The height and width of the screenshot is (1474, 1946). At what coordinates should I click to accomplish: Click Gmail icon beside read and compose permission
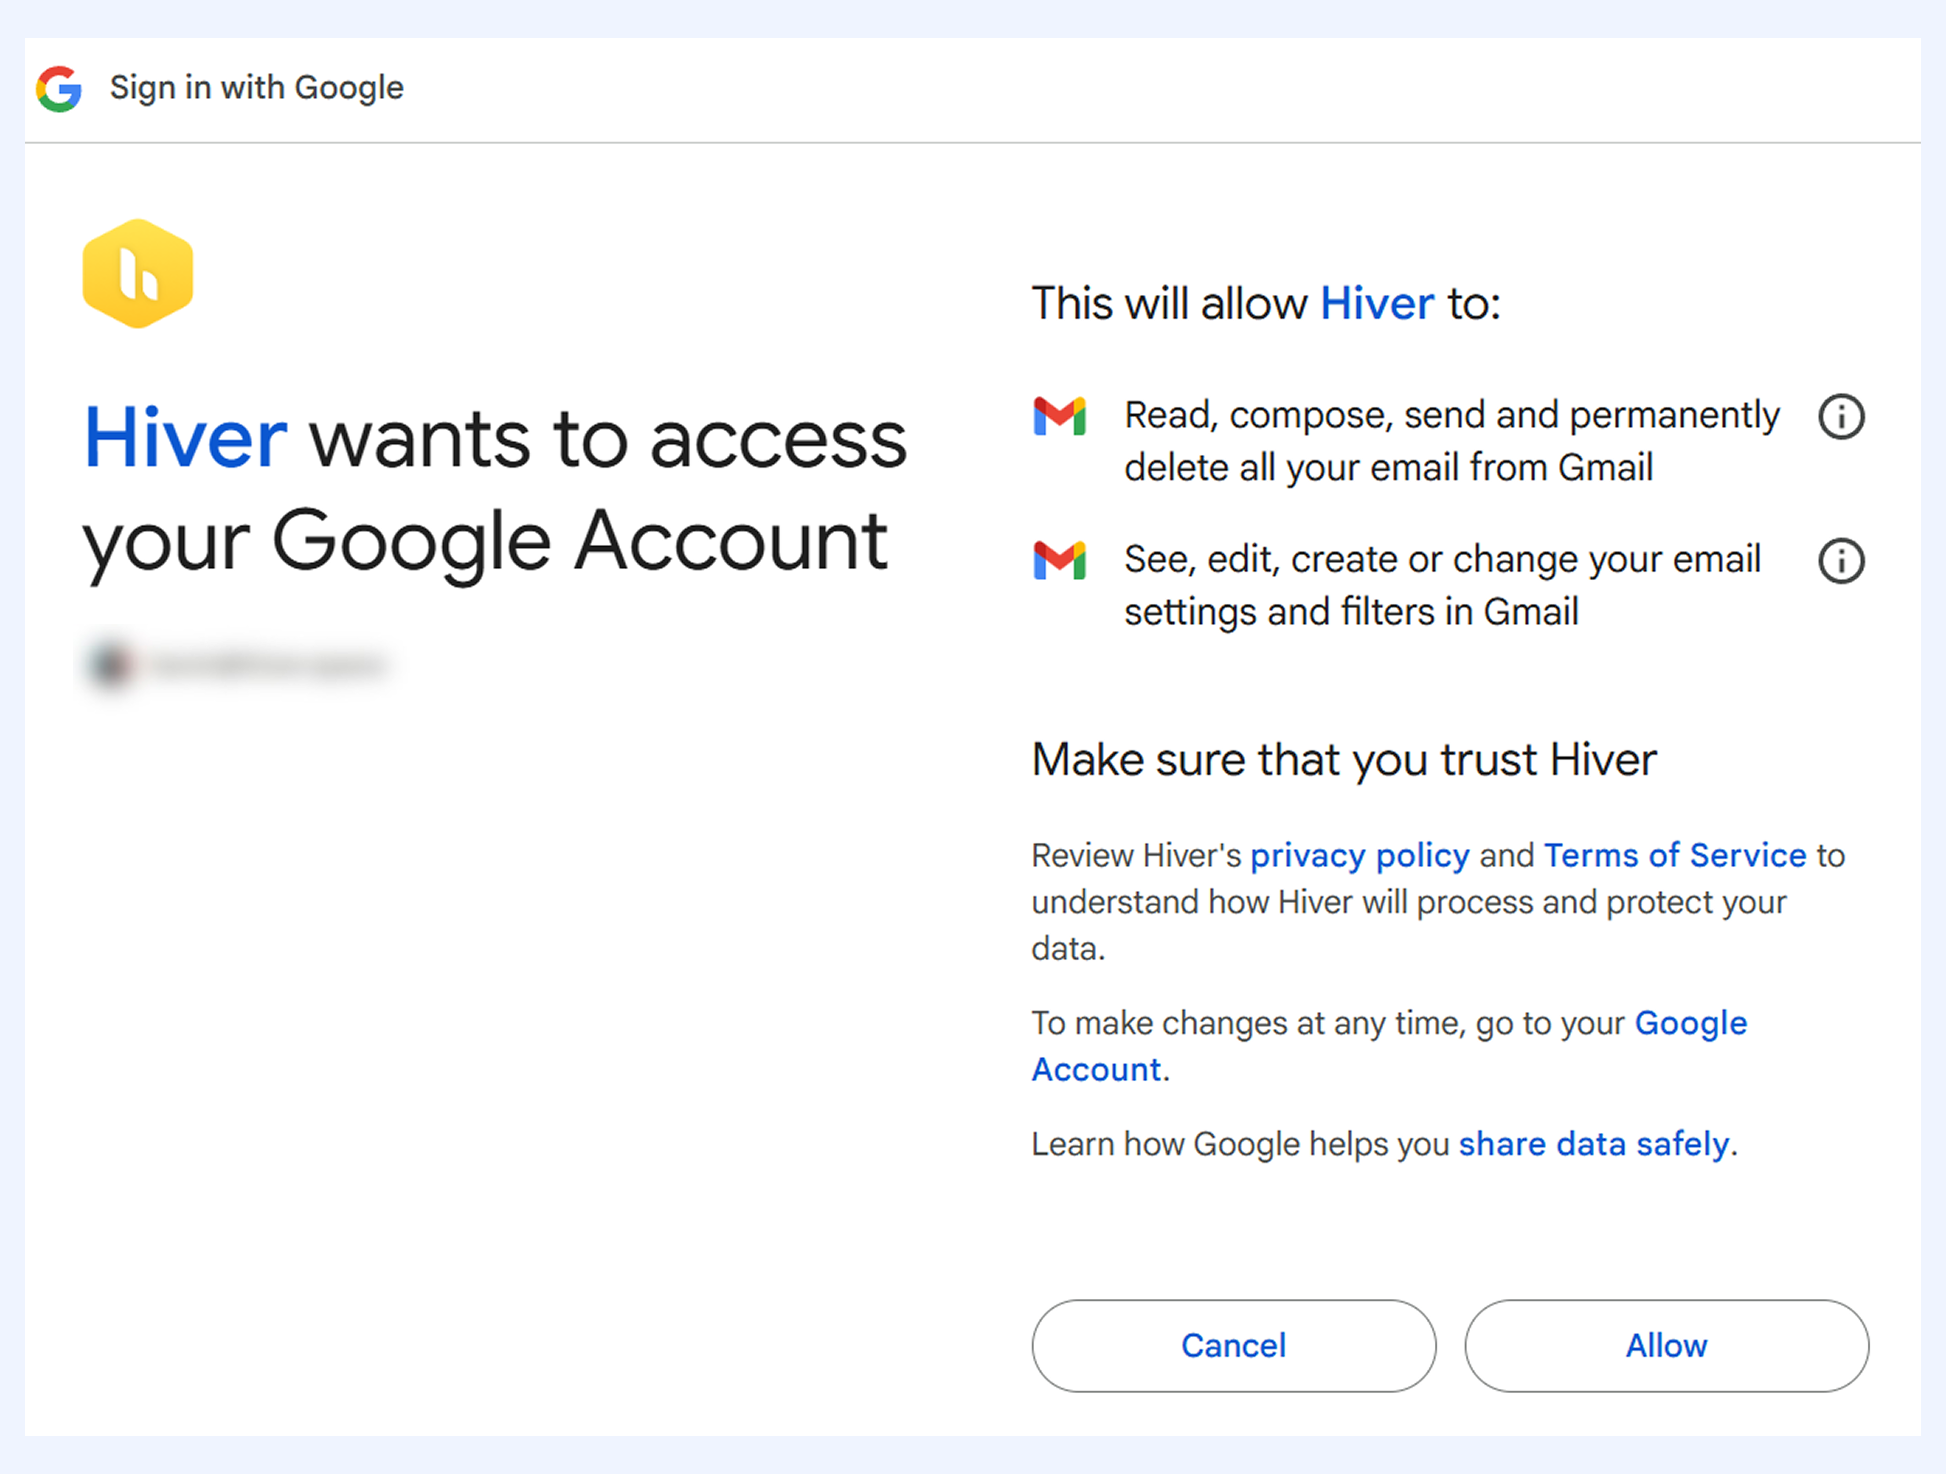click(x=1060, y=416)
